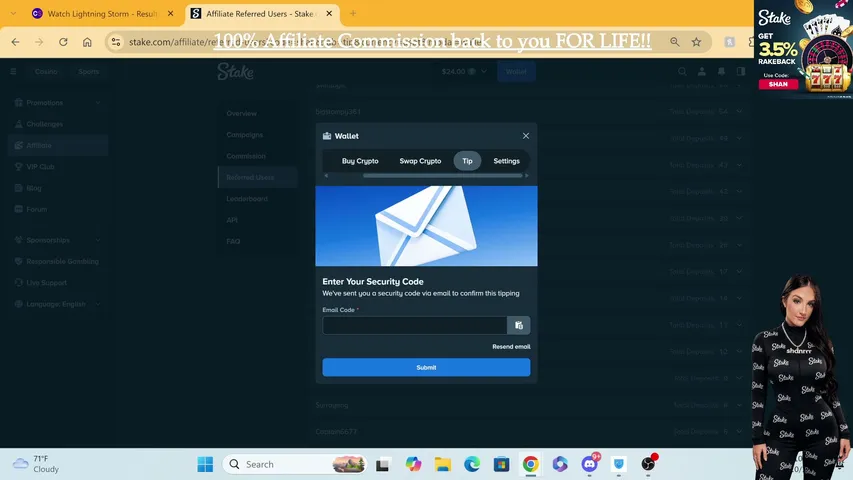Open Affiliate in the sidebar
Screen dimensions: 853x480
(58, 145)
